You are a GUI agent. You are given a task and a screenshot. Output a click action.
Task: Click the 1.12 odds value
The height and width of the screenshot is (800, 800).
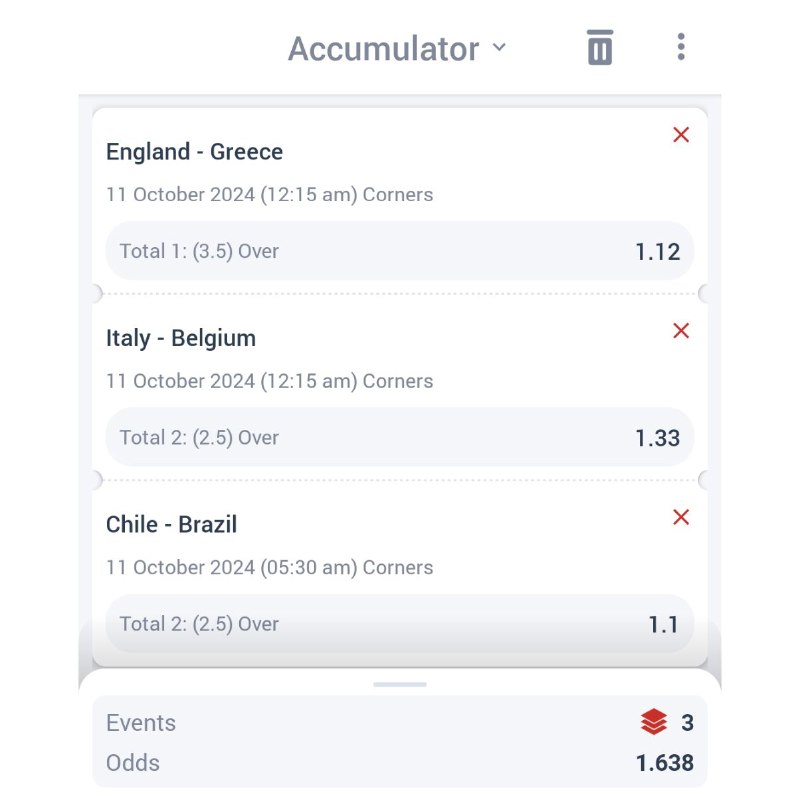click(x=657, y=252)
